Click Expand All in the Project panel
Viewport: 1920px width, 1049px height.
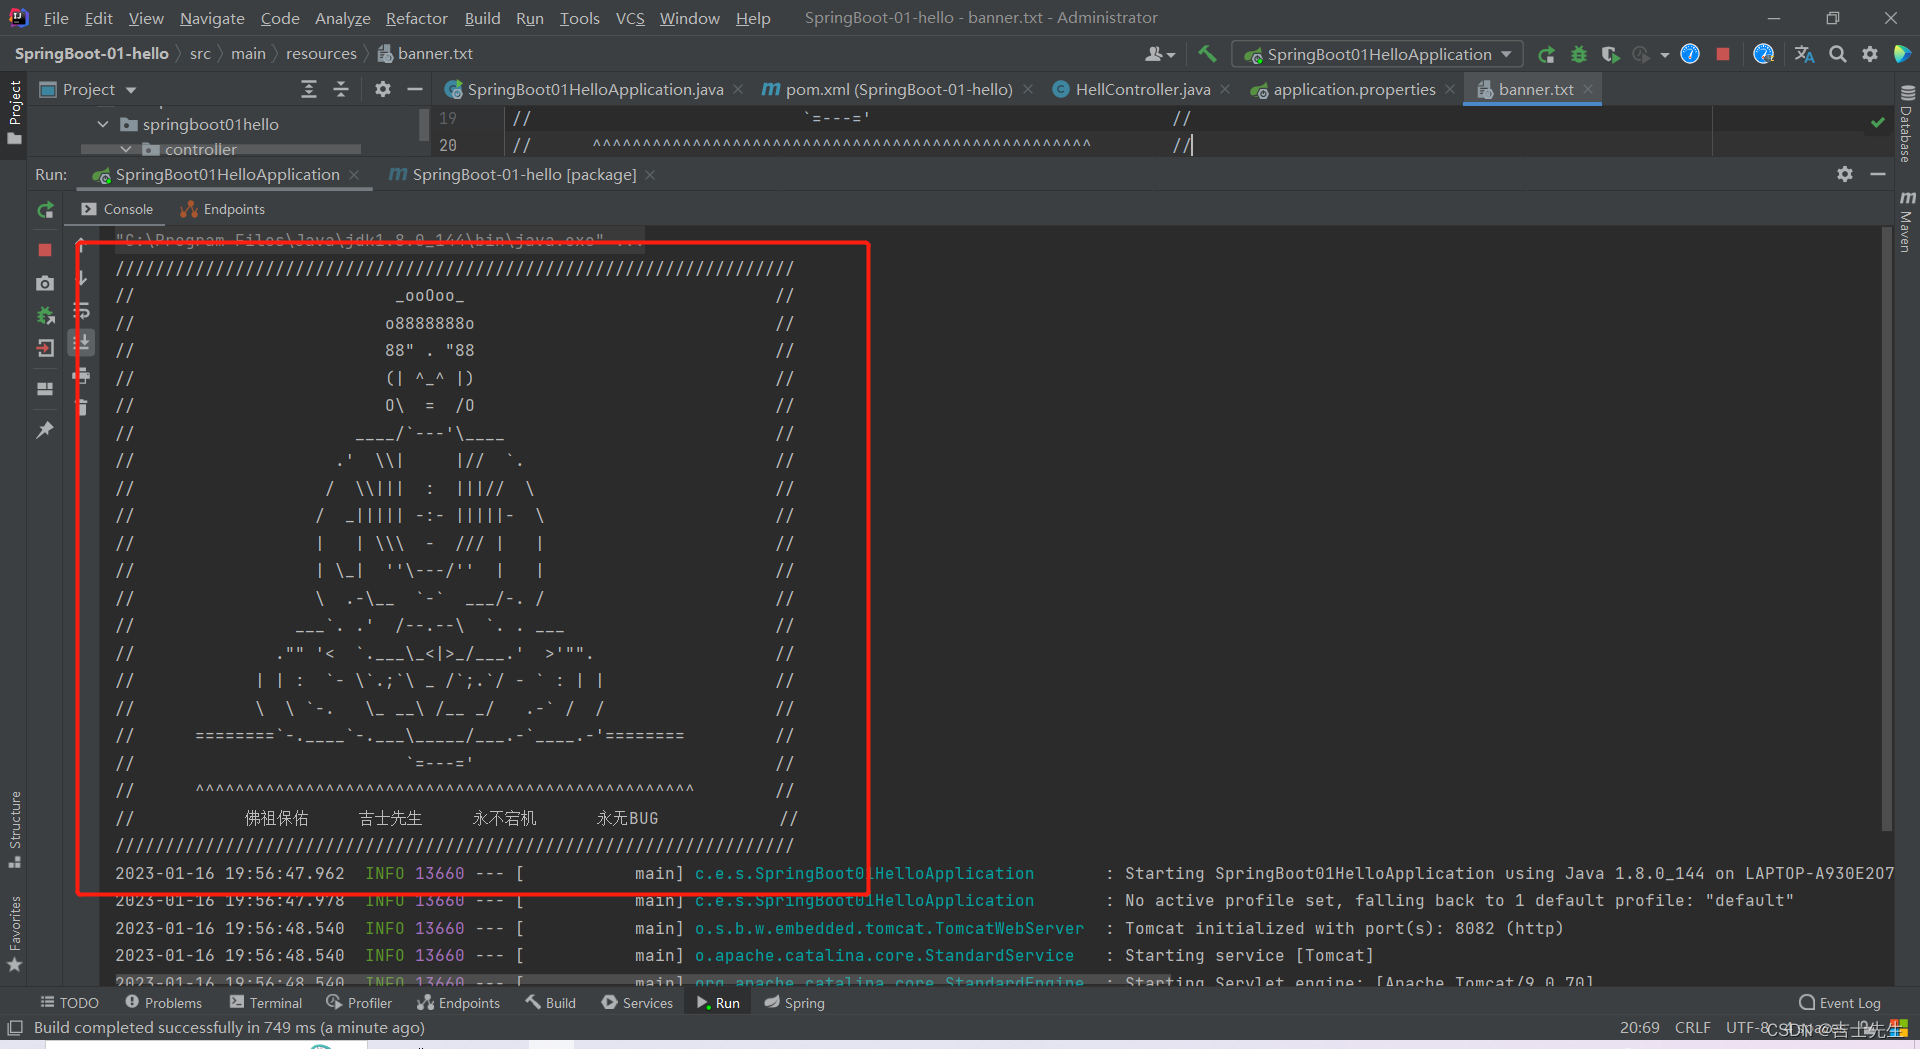[x=309, y=89]
